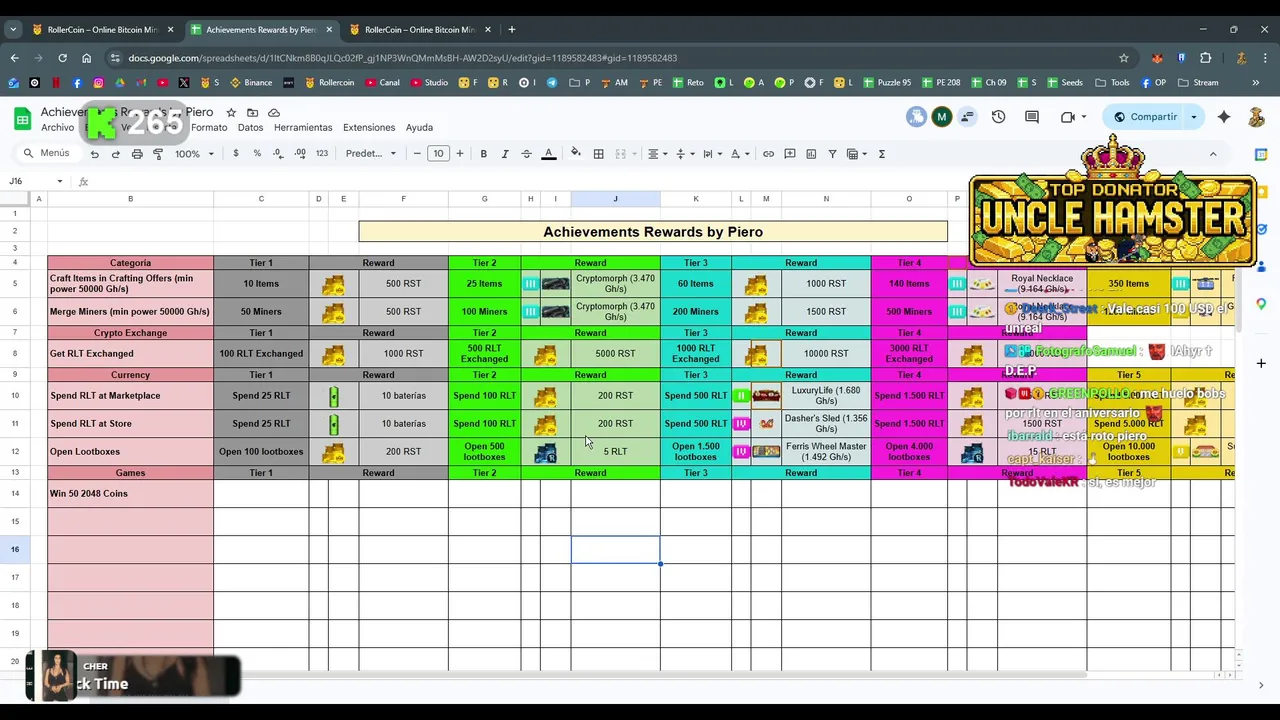Open the Ayuda menu
1280x720 pixels.
point(419,128)
